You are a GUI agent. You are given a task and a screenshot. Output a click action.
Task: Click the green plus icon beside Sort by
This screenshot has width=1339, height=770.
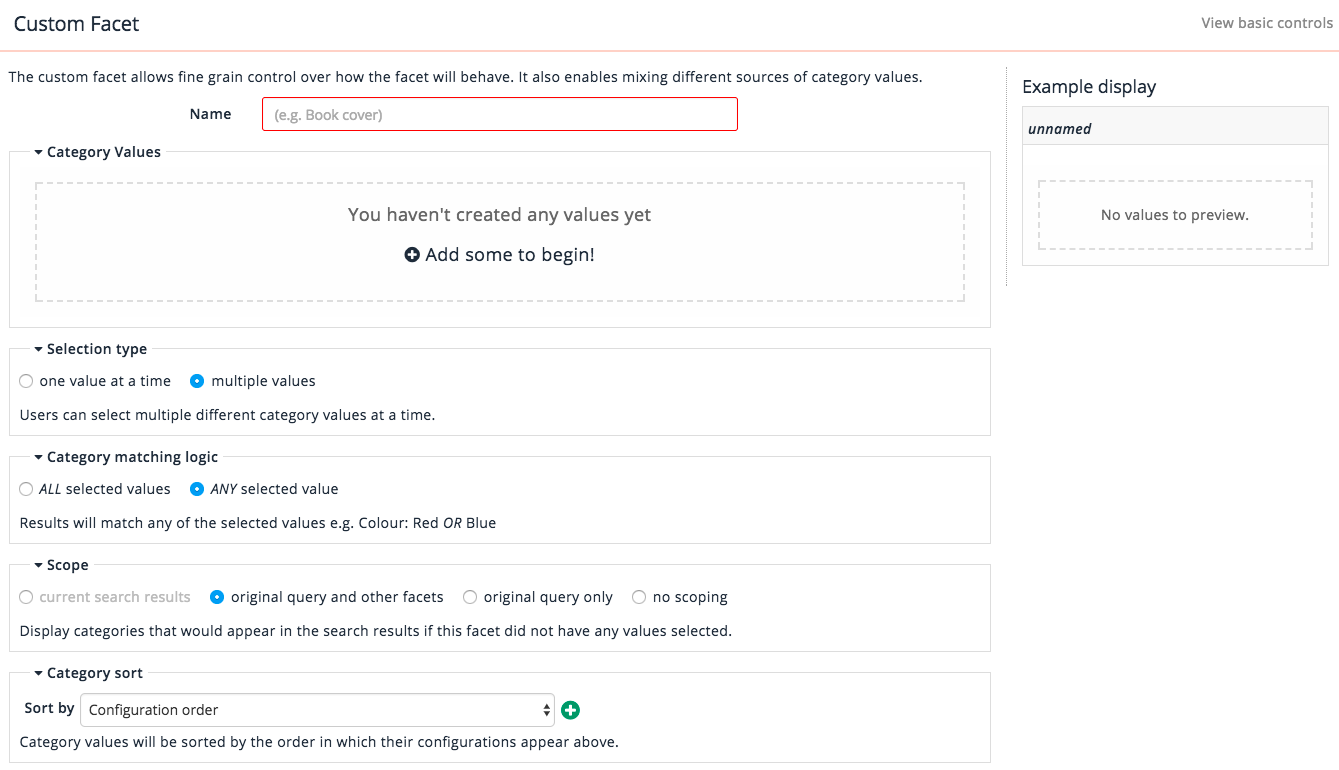tap(571, 710)
